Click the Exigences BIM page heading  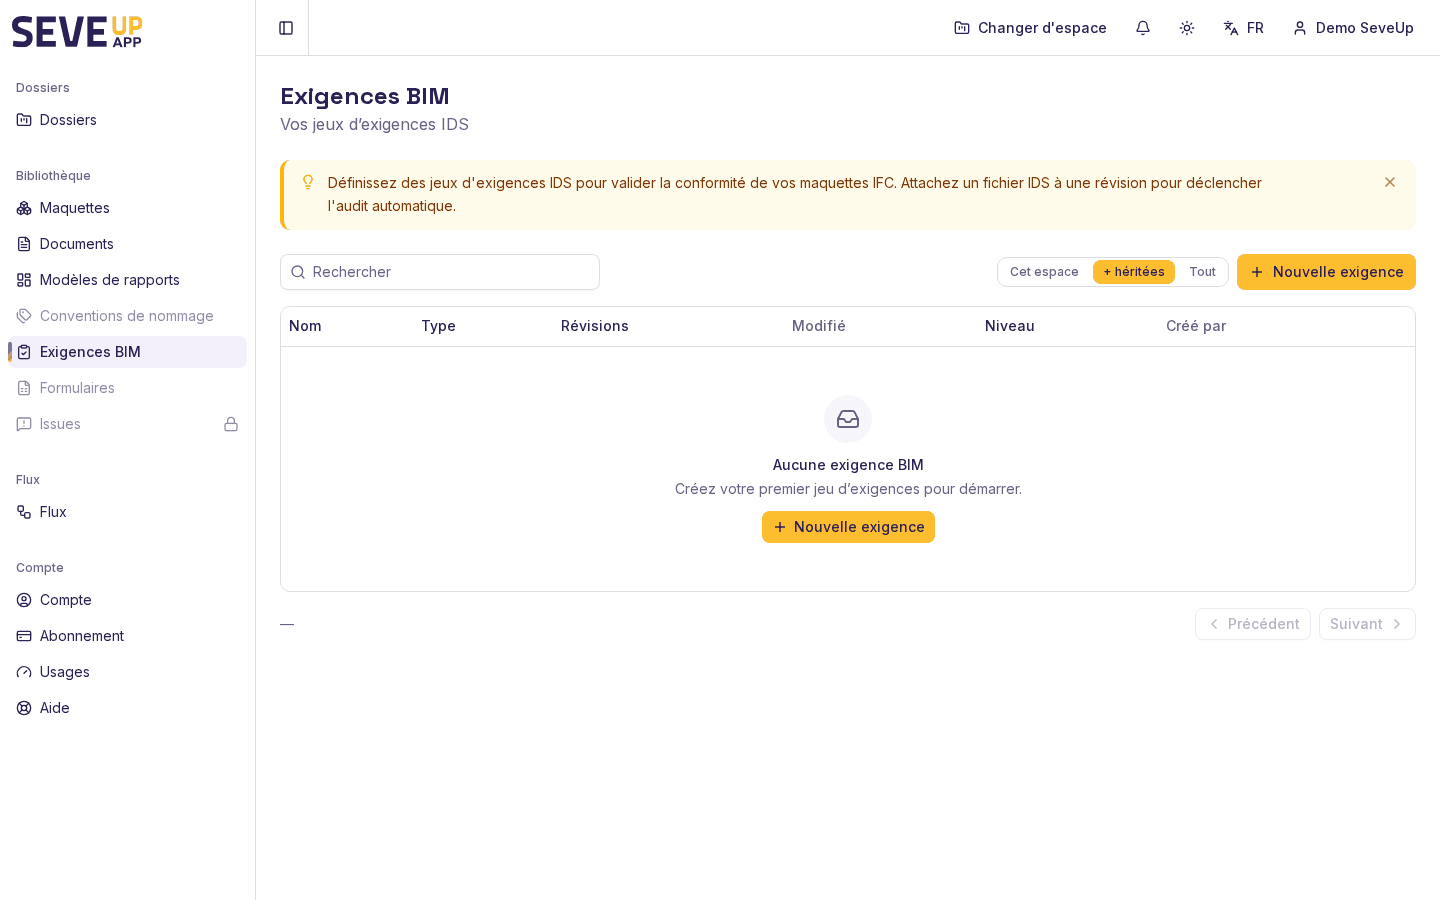365,96
